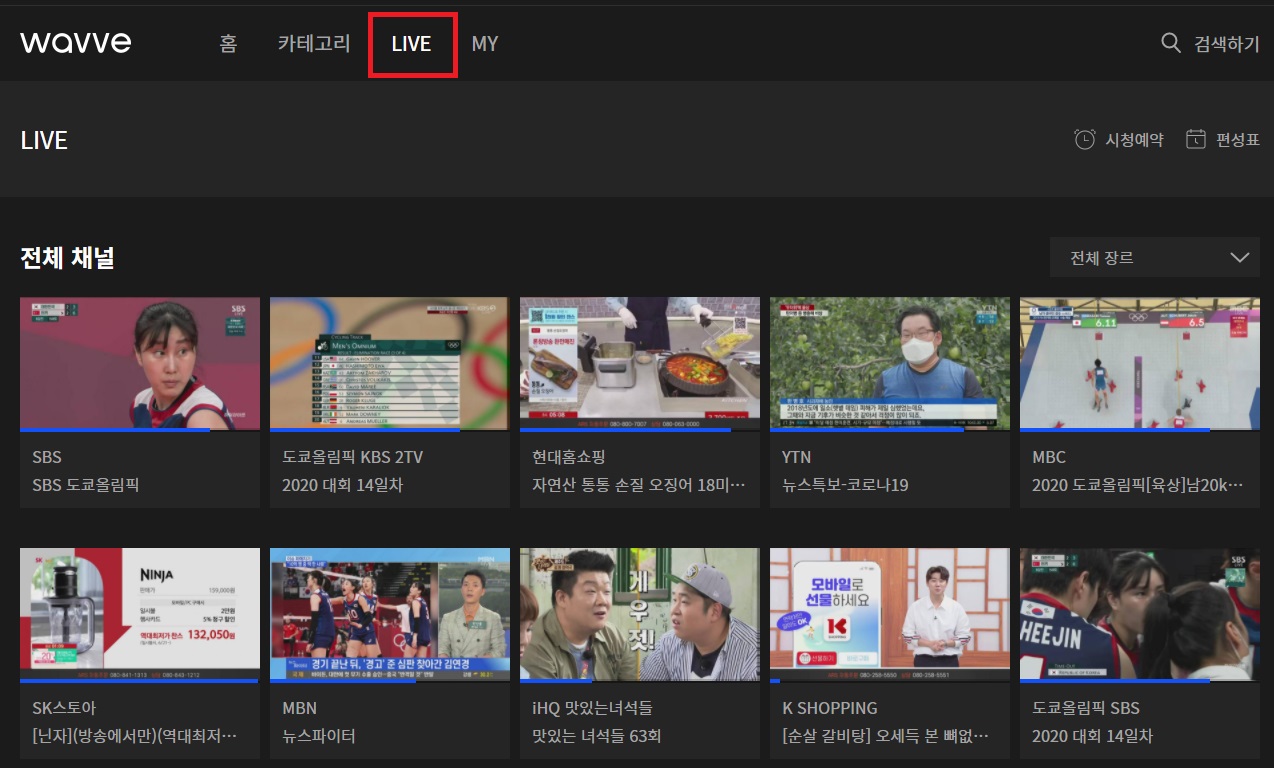Play the MBN channel thumbnail
The image size is (1274, 768).
coord(390,614)
